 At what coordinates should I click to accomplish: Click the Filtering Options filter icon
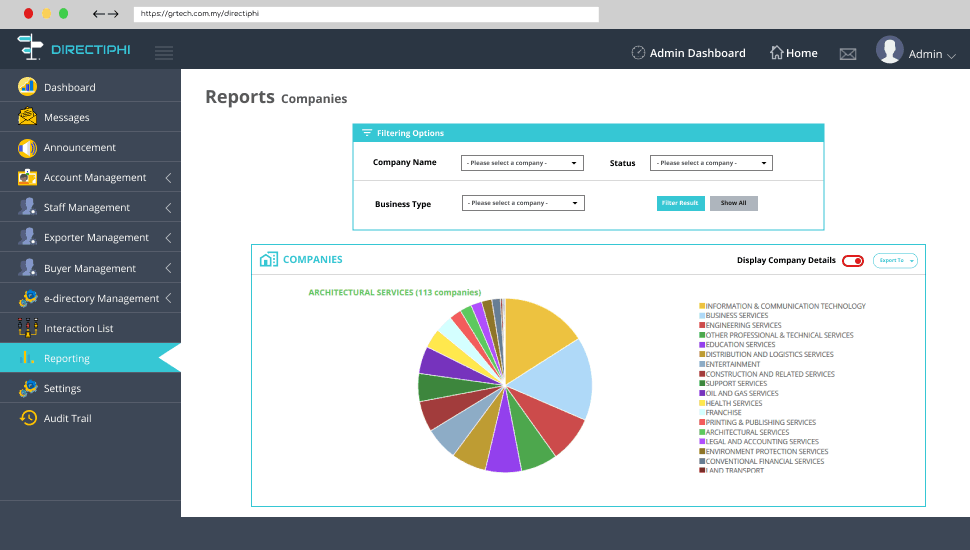(x=367, y=133)
